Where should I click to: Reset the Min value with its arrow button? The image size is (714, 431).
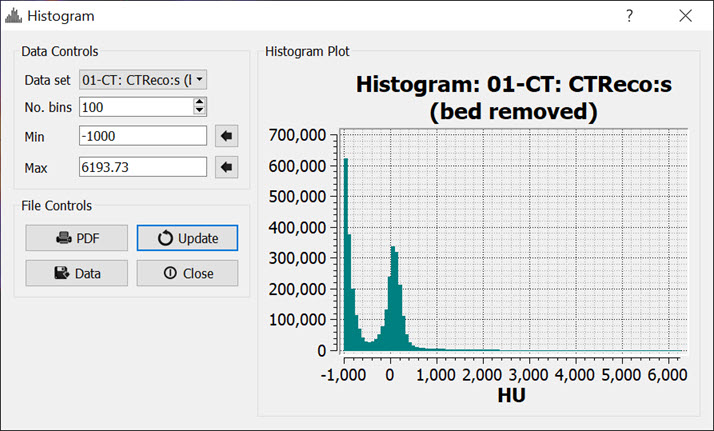(x=226, y=136)
